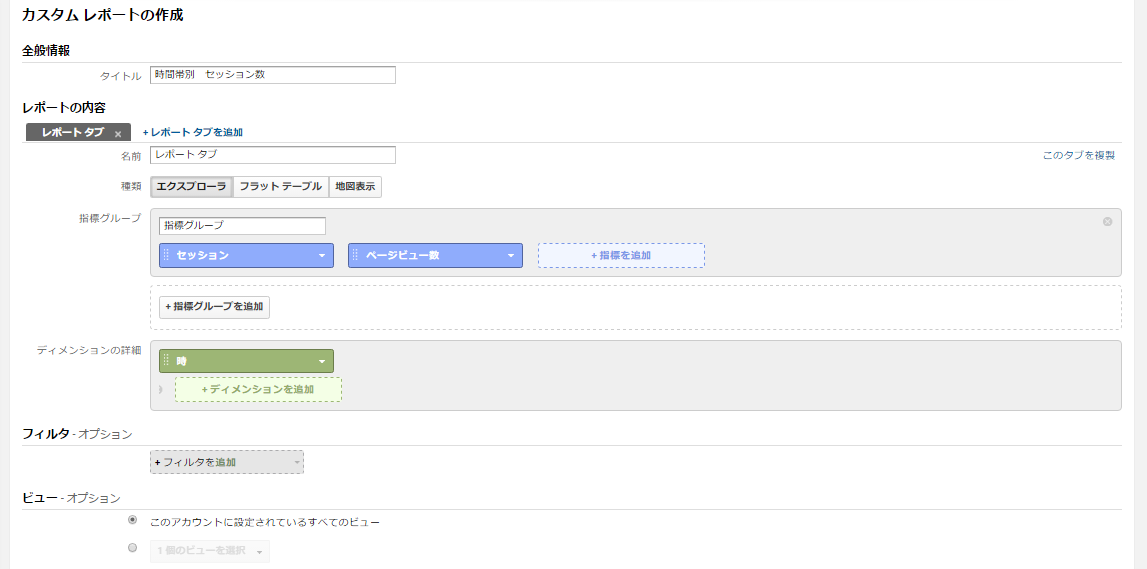Remove the 指標グループ box with its x icon
This screenshot has height=569, width=1147.
1107,222
